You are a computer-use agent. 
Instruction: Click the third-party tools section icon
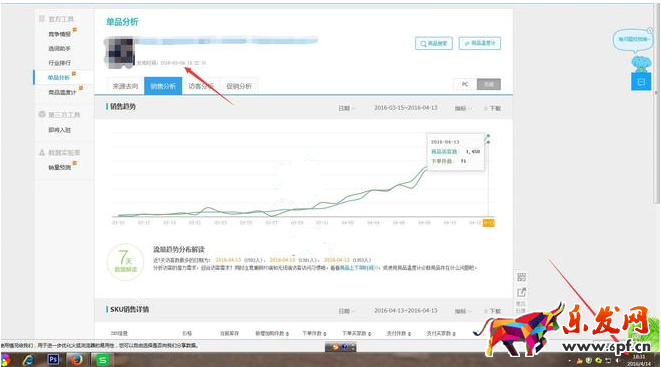42,114
